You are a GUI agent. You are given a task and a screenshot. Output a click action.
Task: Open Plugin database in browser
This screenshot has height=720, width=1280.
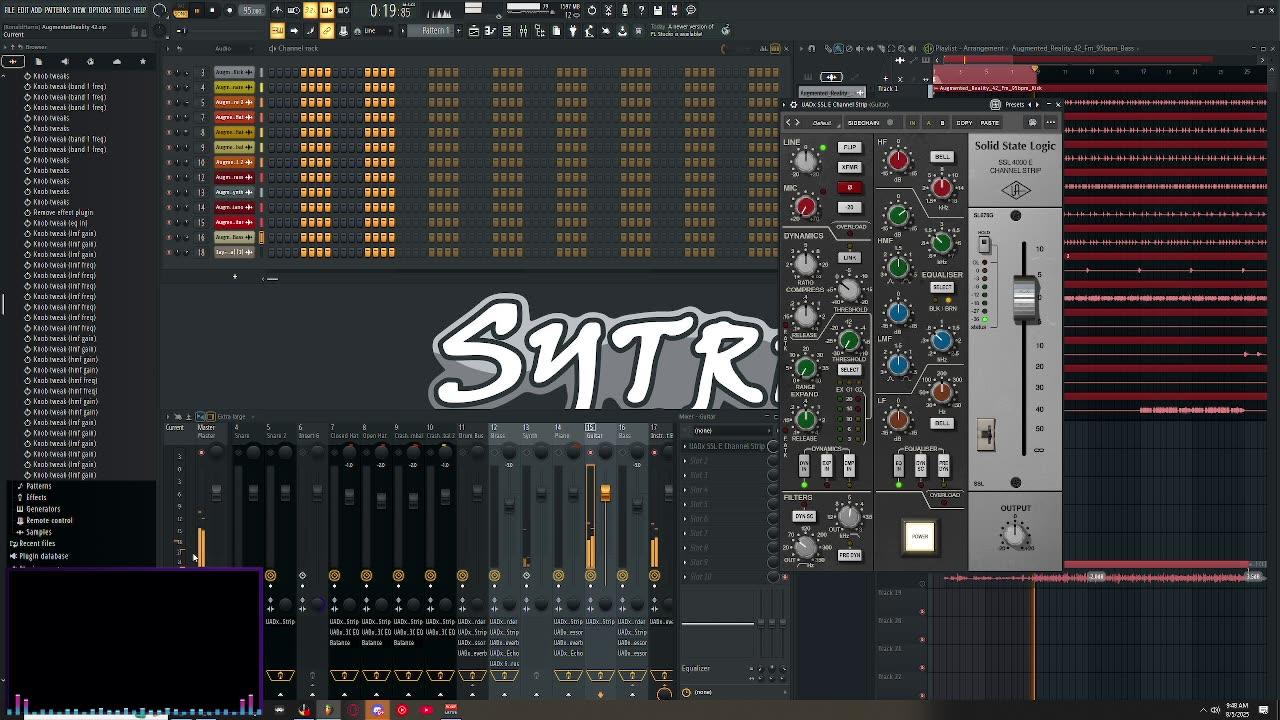(x=43, y=556)
